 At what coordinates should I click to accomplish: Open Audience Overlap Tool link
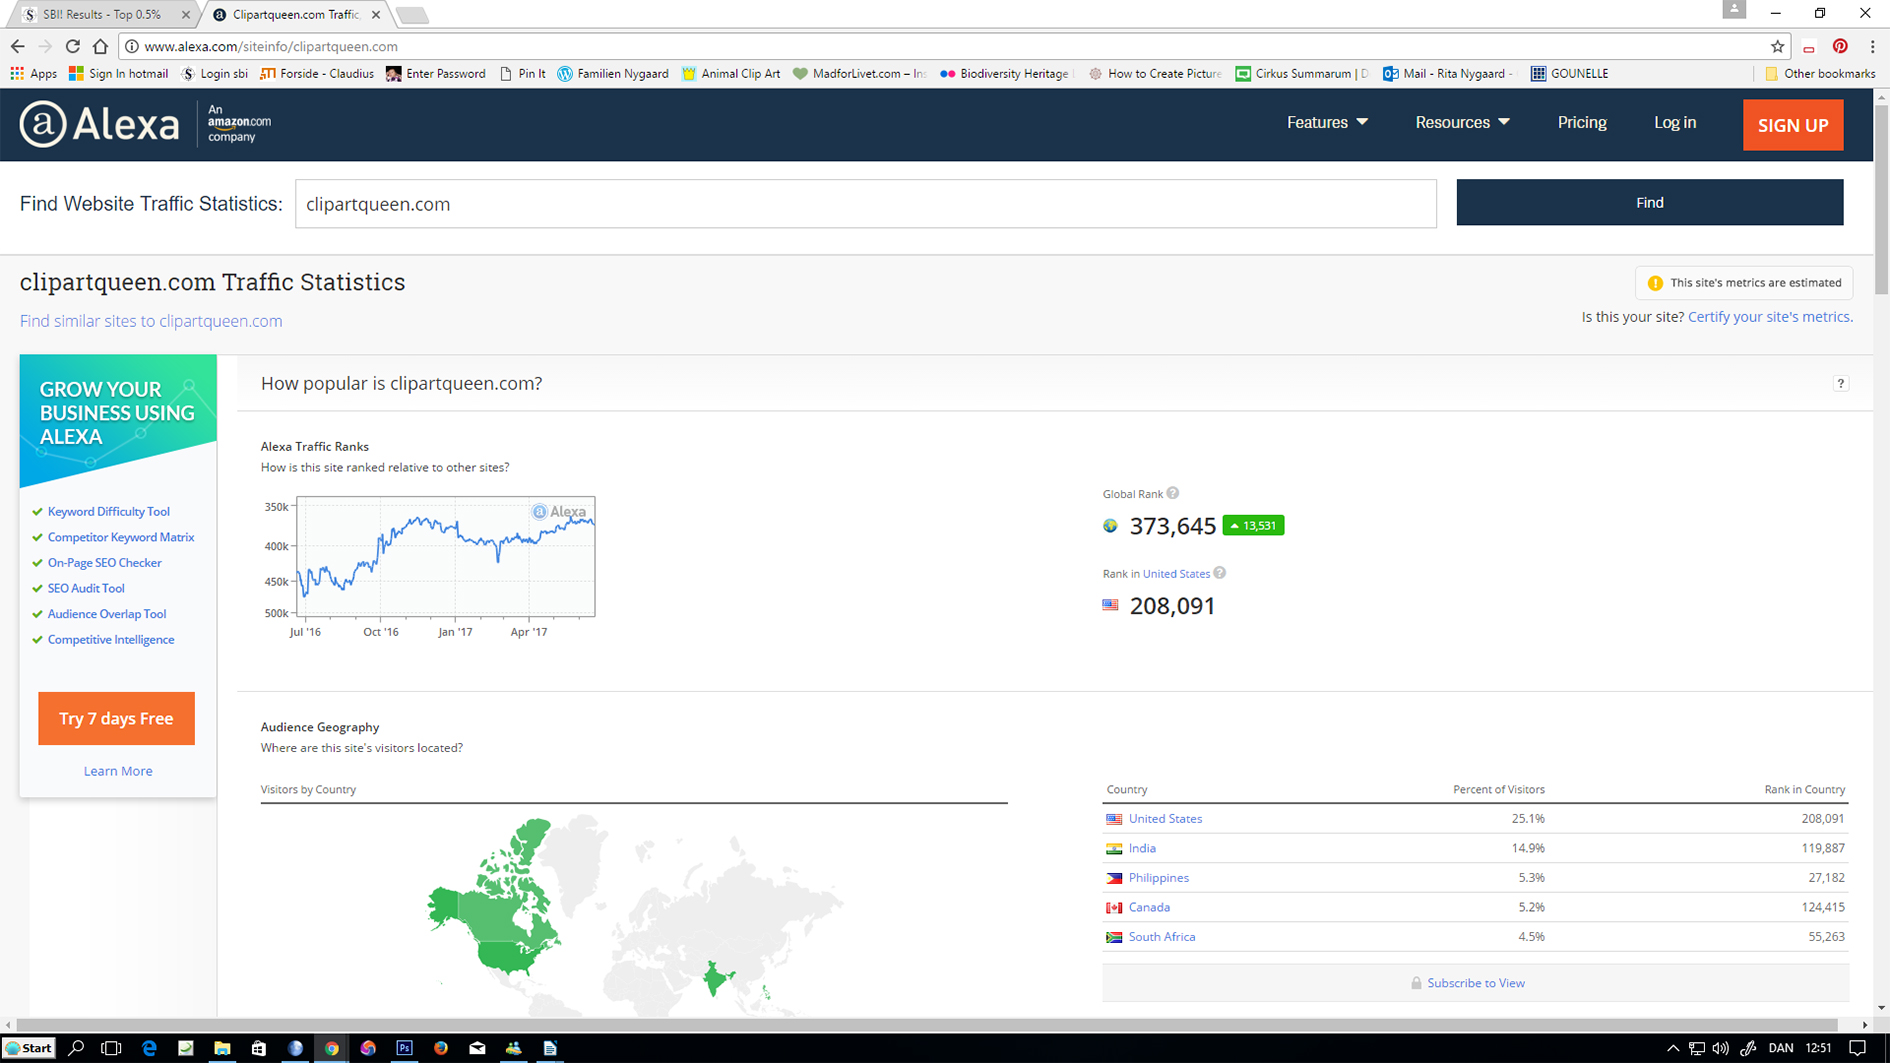[107, 614]
